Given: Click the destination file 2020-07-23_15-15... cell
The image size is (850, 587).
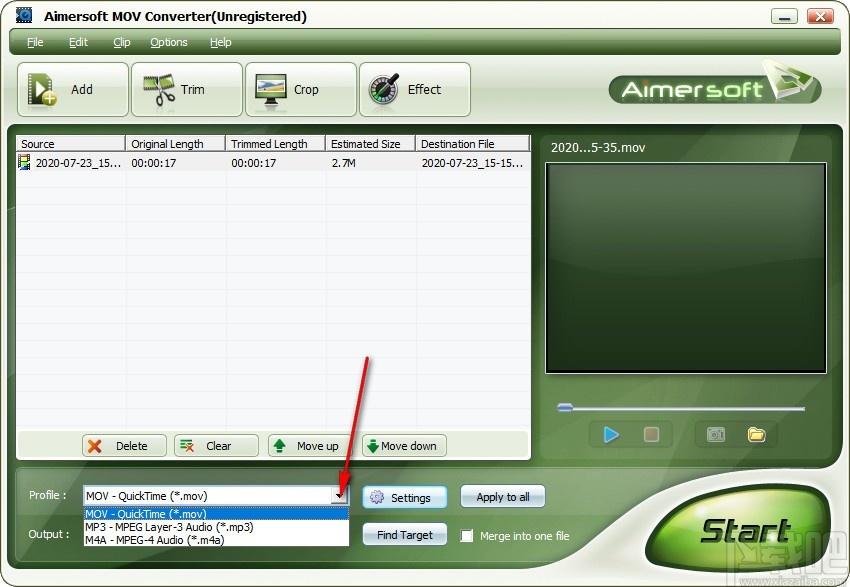Looking at the screenshot, I should [x=472, y=163].
